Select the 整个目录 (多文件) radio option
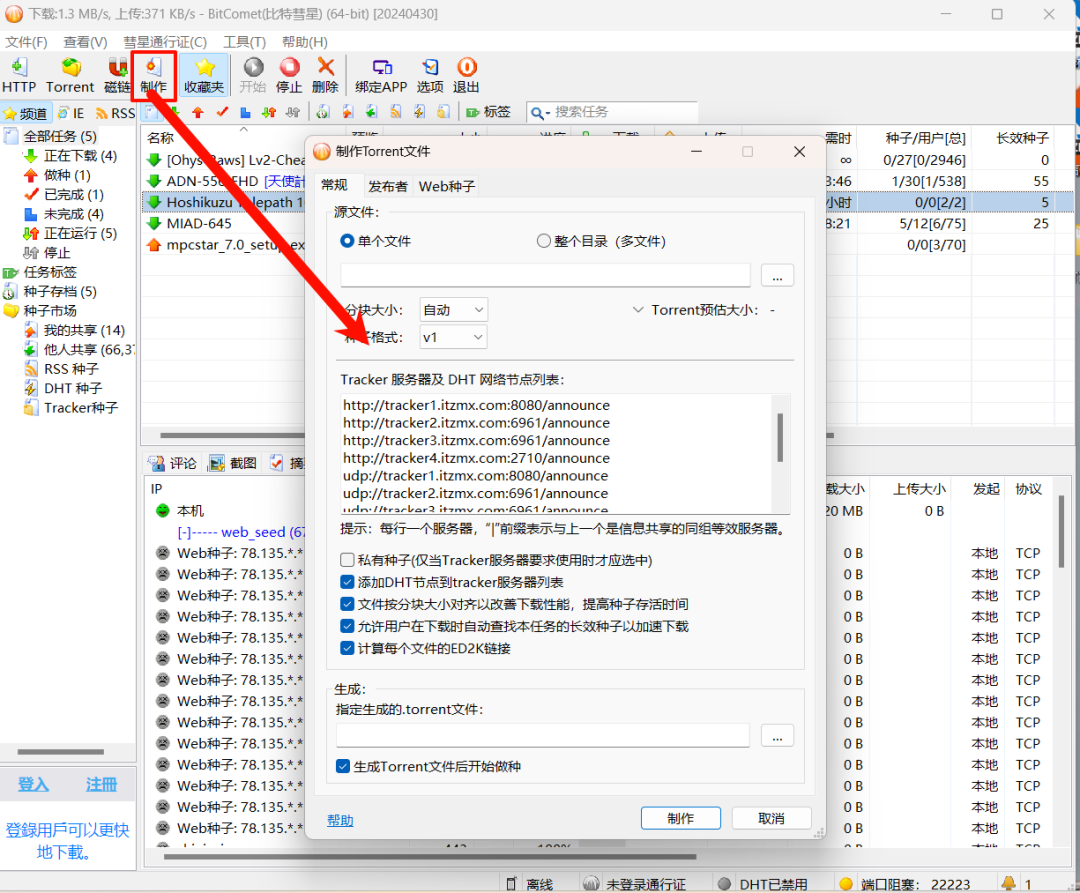The height and width of the screenshot is (893, 1080). [x=601, y=241]
